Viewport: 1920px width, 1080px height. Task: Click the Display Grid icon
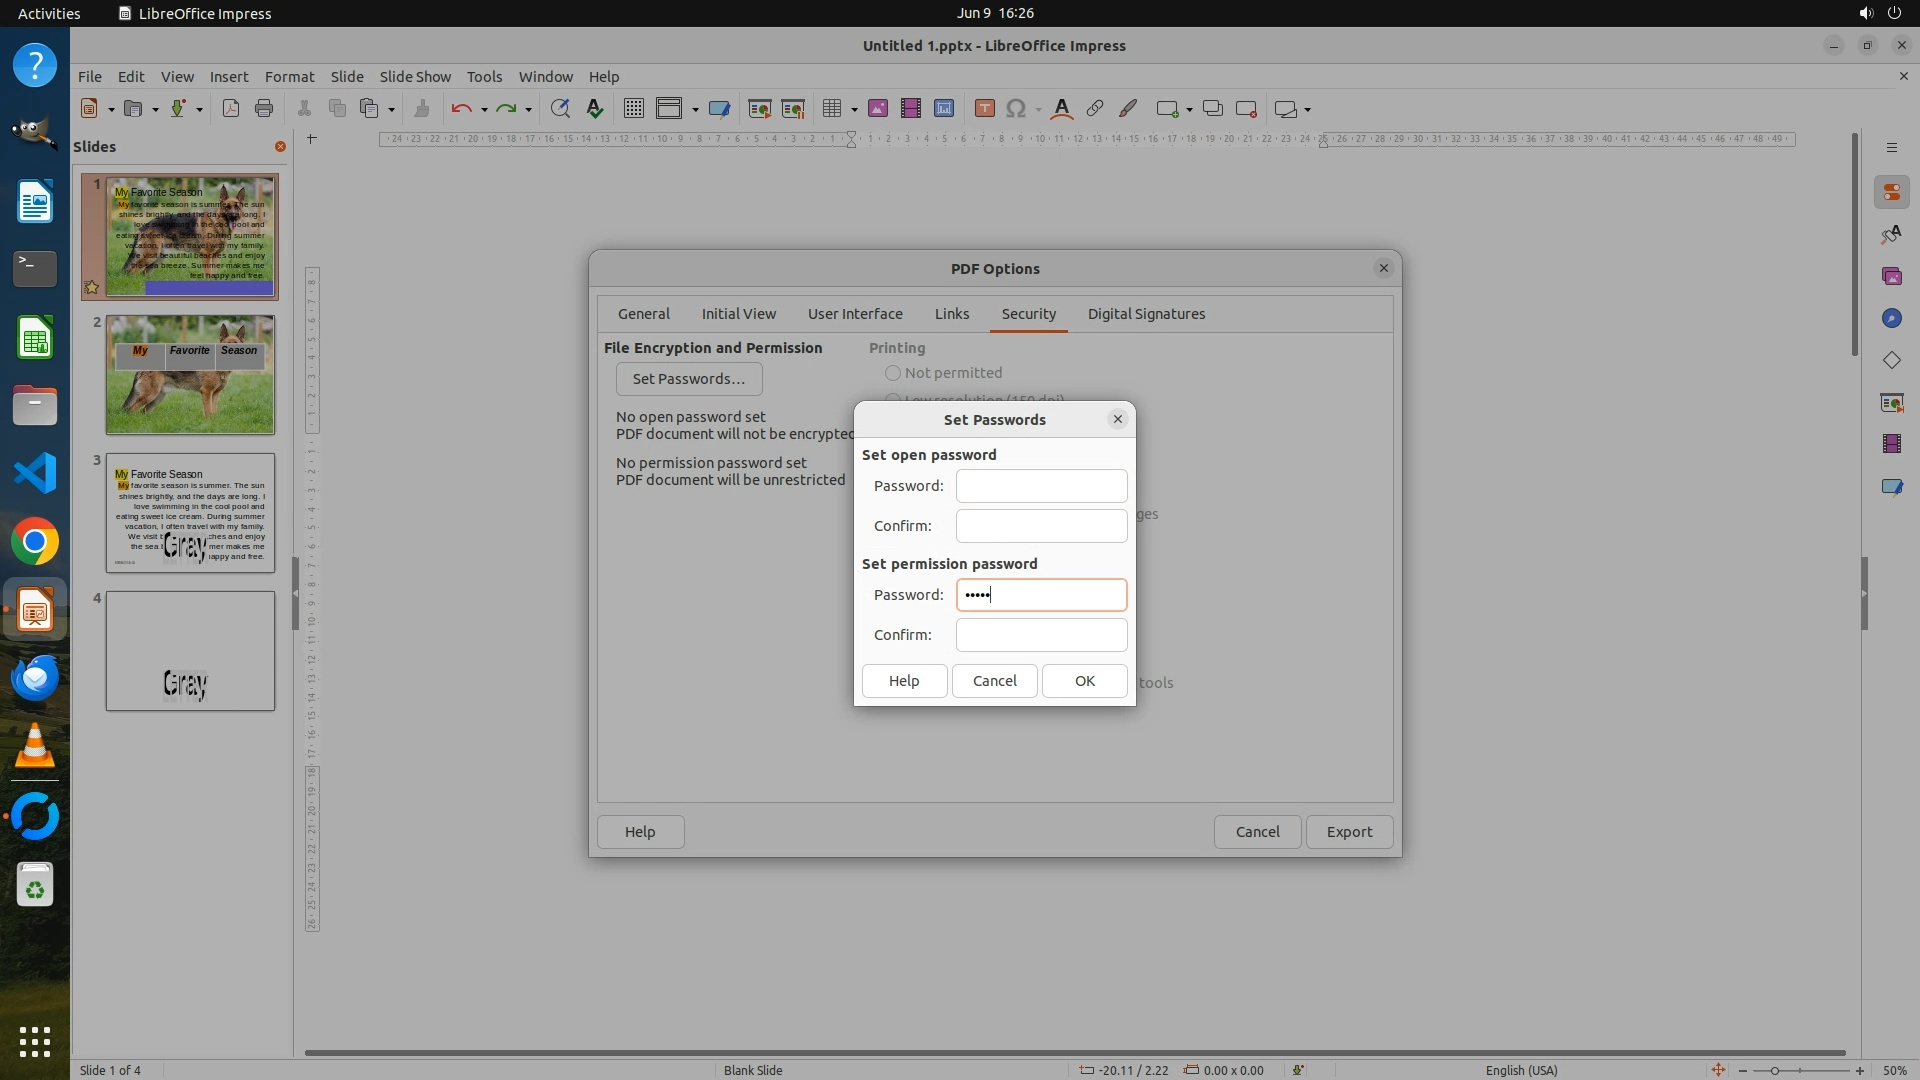click(633, 109)
